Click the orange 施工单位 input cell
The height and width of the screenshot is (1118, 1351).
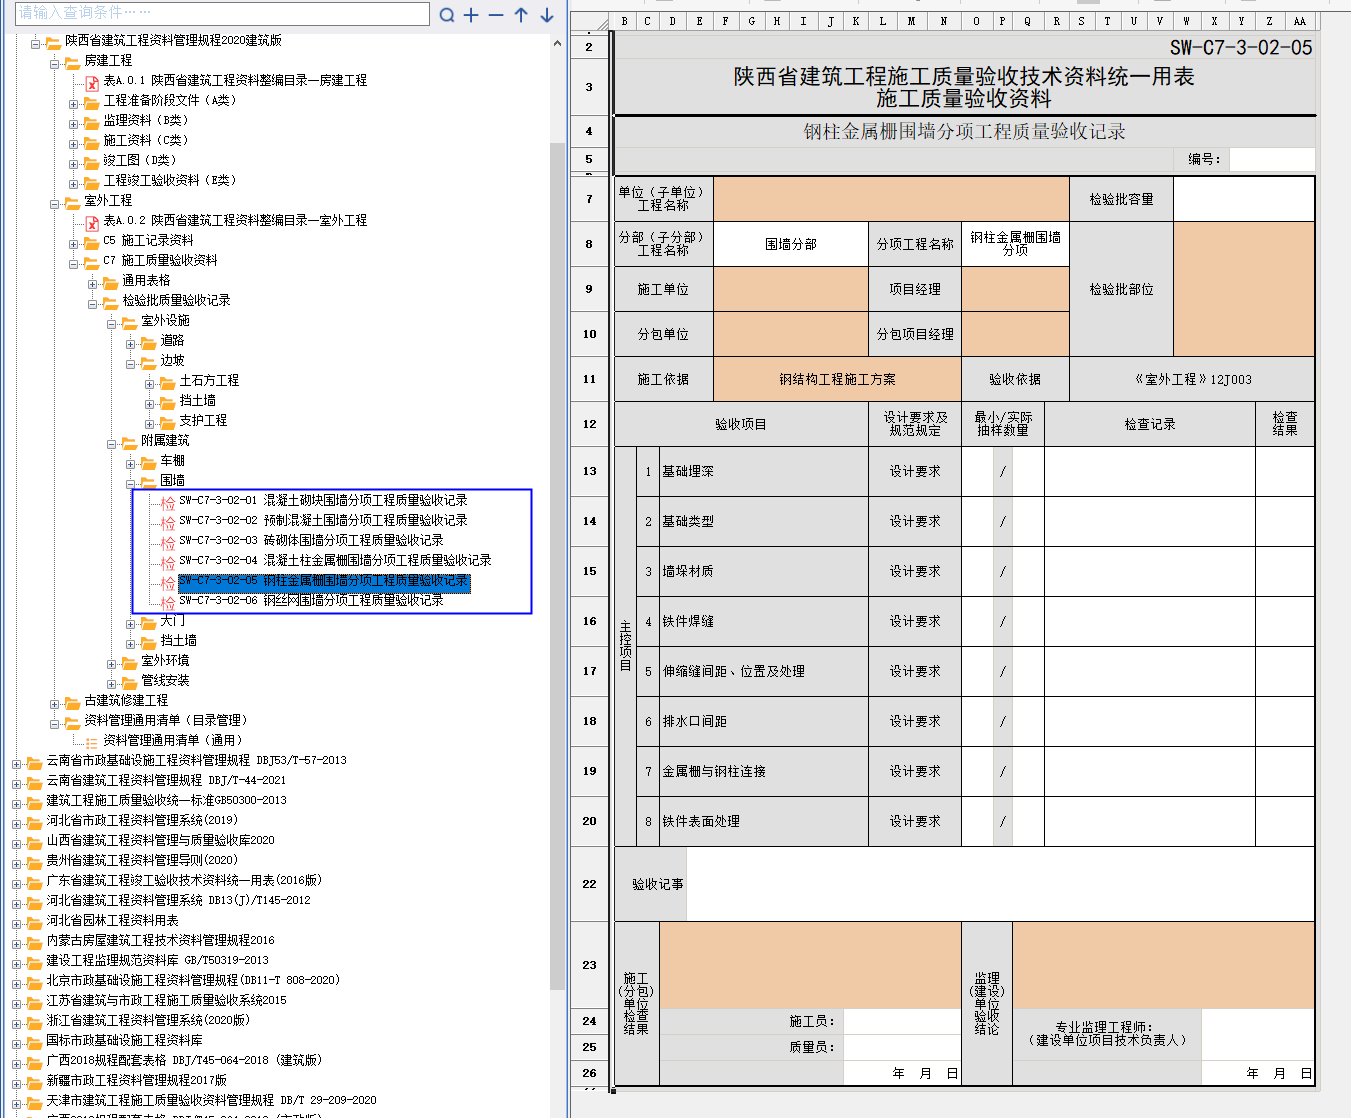pyautogui.click(x=790, y=290)
